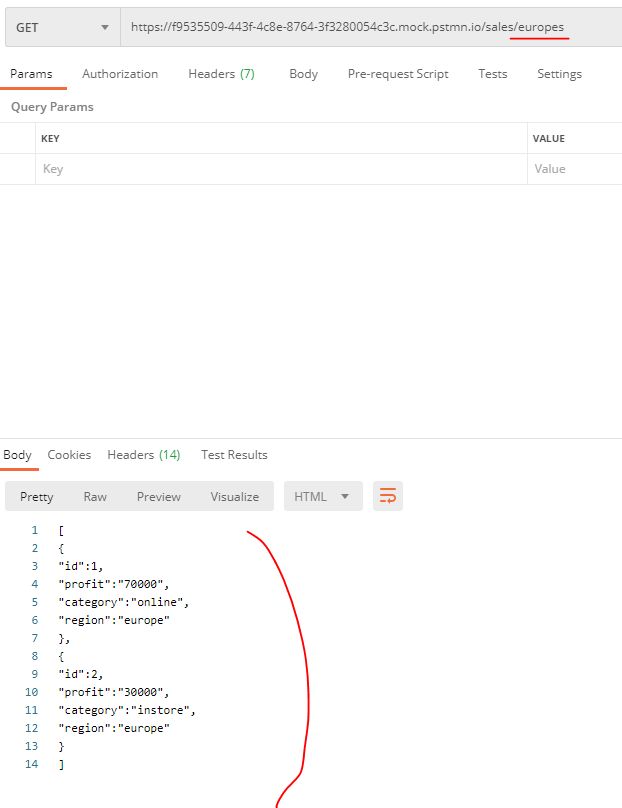Click the KEY column header
The image size is (622, 808).
(50, 139)
